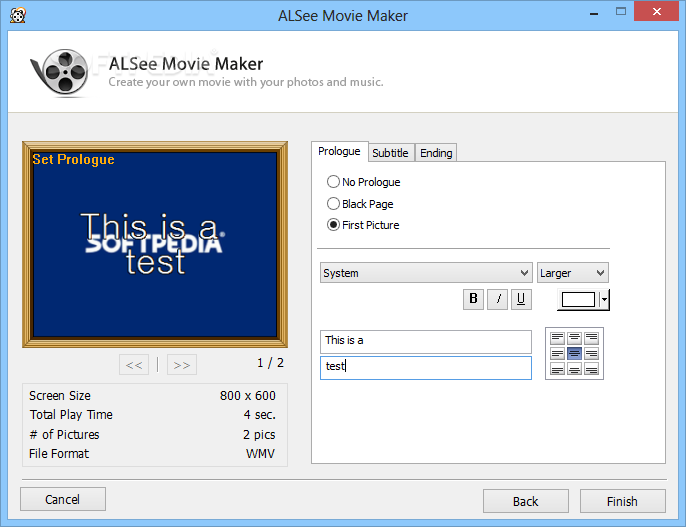Image resolution: width=686 pixels, height=527 pixels.
Task: Select the highlighted middle-center alignment
Action: pos(574,353)
